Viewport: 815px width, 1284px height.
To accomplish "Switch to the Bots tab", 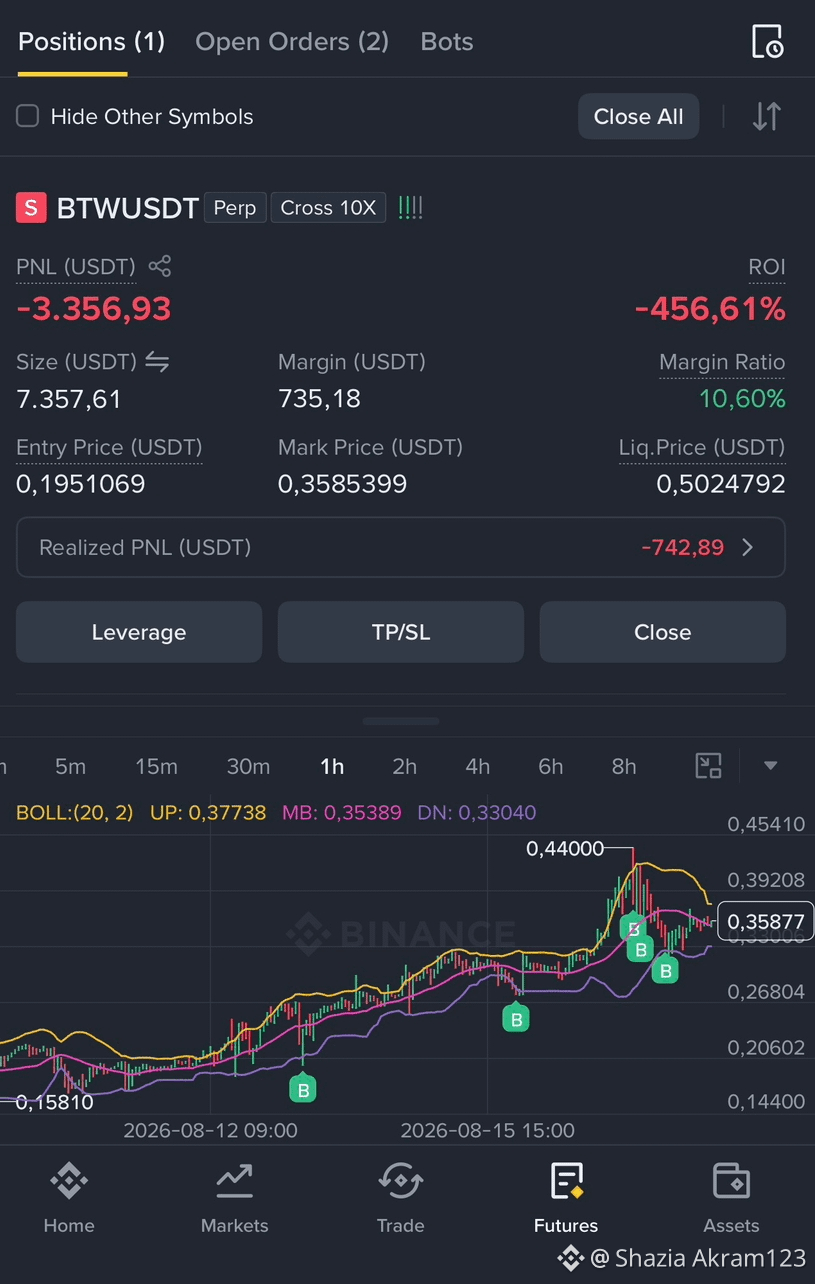I will click(447, 42).
